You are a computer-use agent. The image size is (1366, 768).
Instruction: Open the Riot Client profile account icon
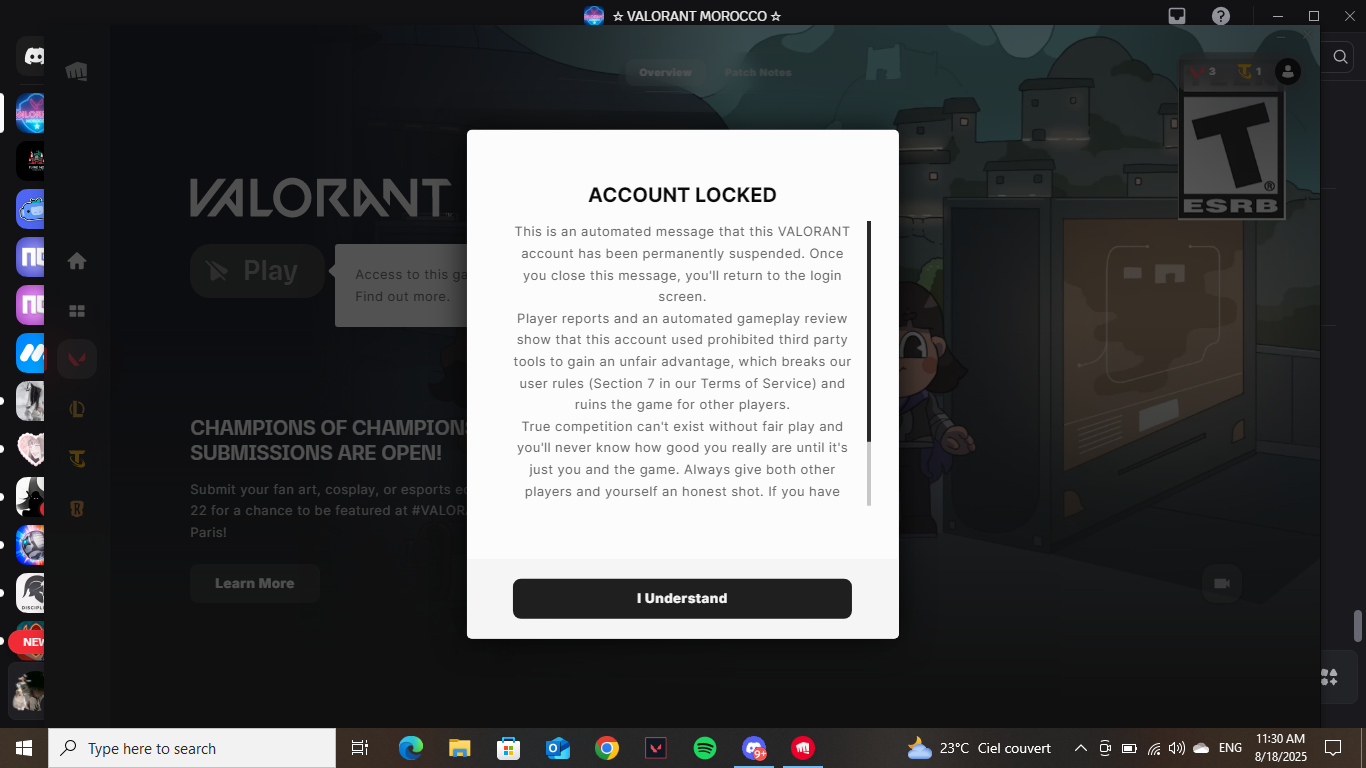click(1288, 71)
